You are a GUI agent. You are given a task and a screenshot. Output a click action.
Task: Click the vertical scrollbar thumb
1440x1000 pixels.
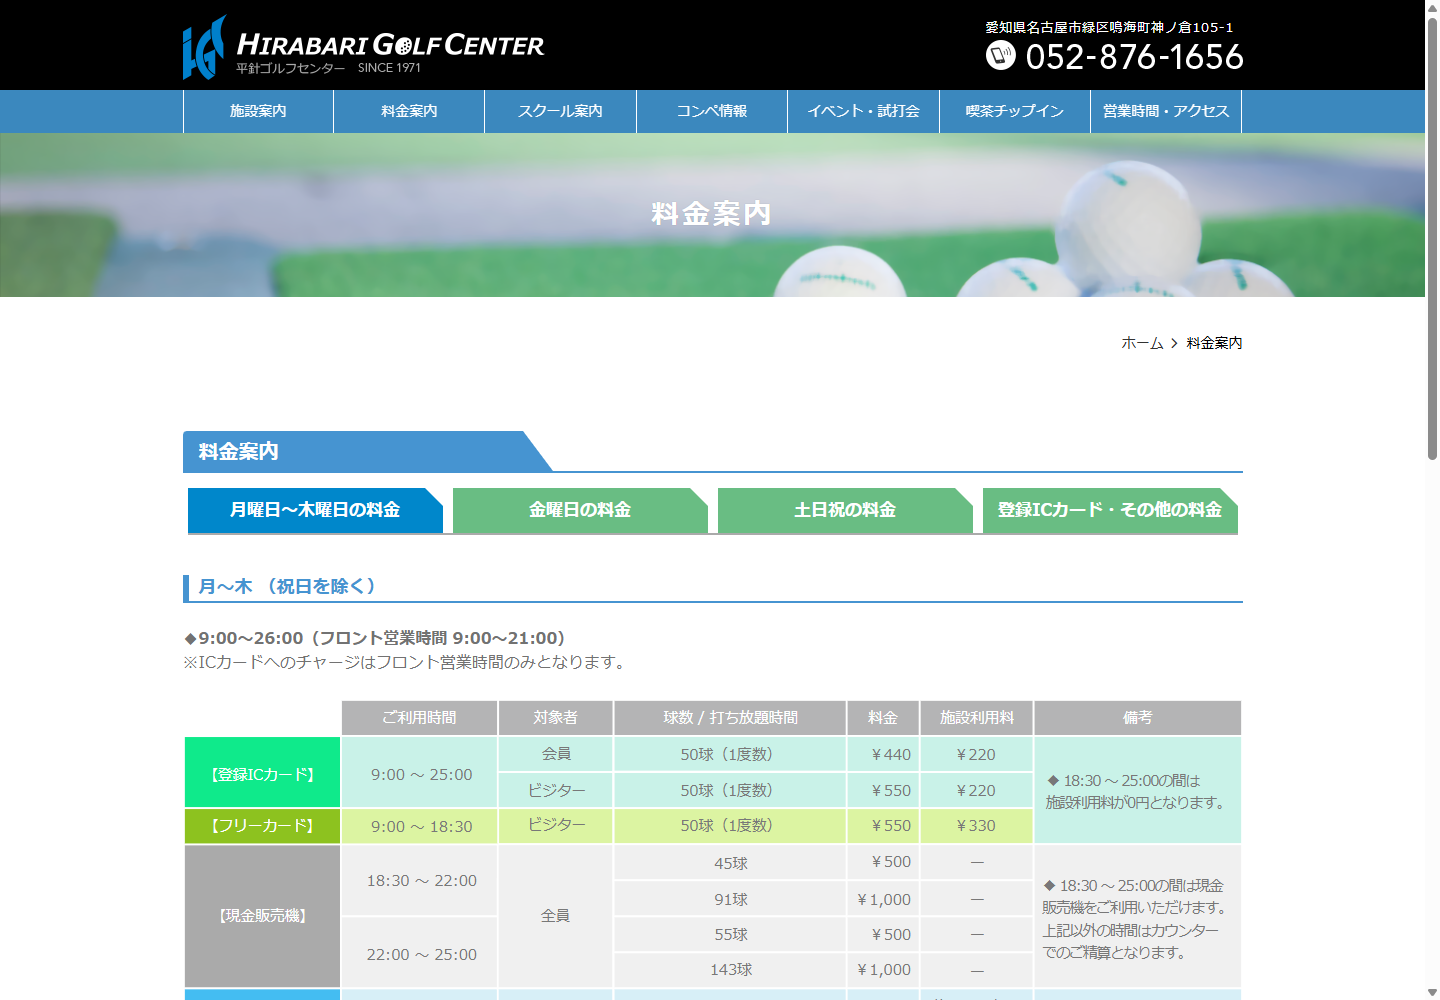(x=1432, y=238)
